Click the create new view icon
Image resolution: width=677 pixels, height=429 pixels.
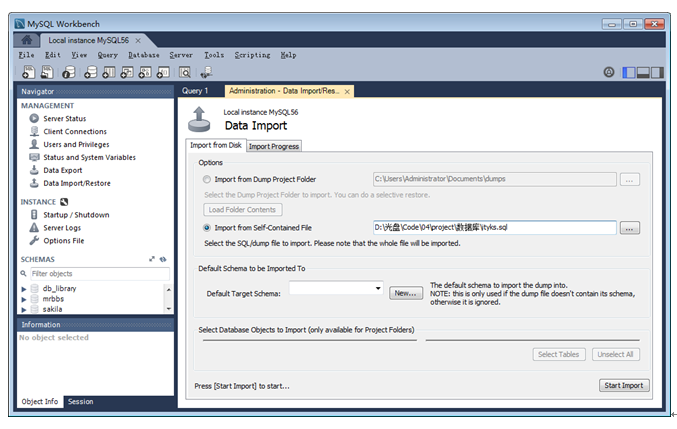pos(127,73)
